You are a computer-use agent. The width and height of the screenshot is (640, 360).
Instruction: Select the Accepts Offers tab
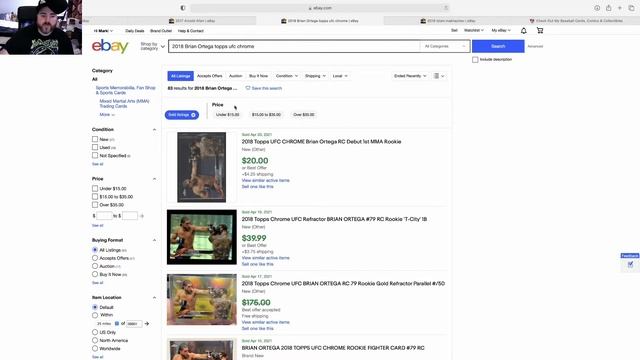pyautogui.click(x=210, y=76)
